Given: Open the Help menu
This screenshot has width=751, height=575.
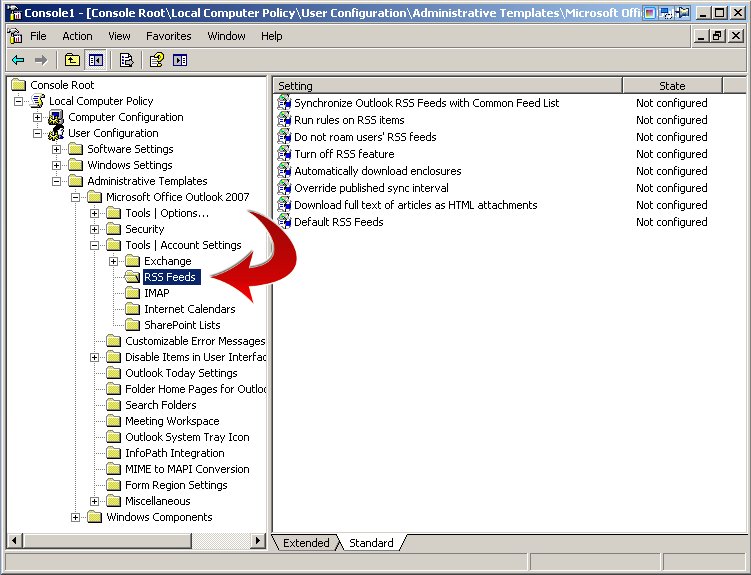Looking at the screenshot, I should [272, 36].
